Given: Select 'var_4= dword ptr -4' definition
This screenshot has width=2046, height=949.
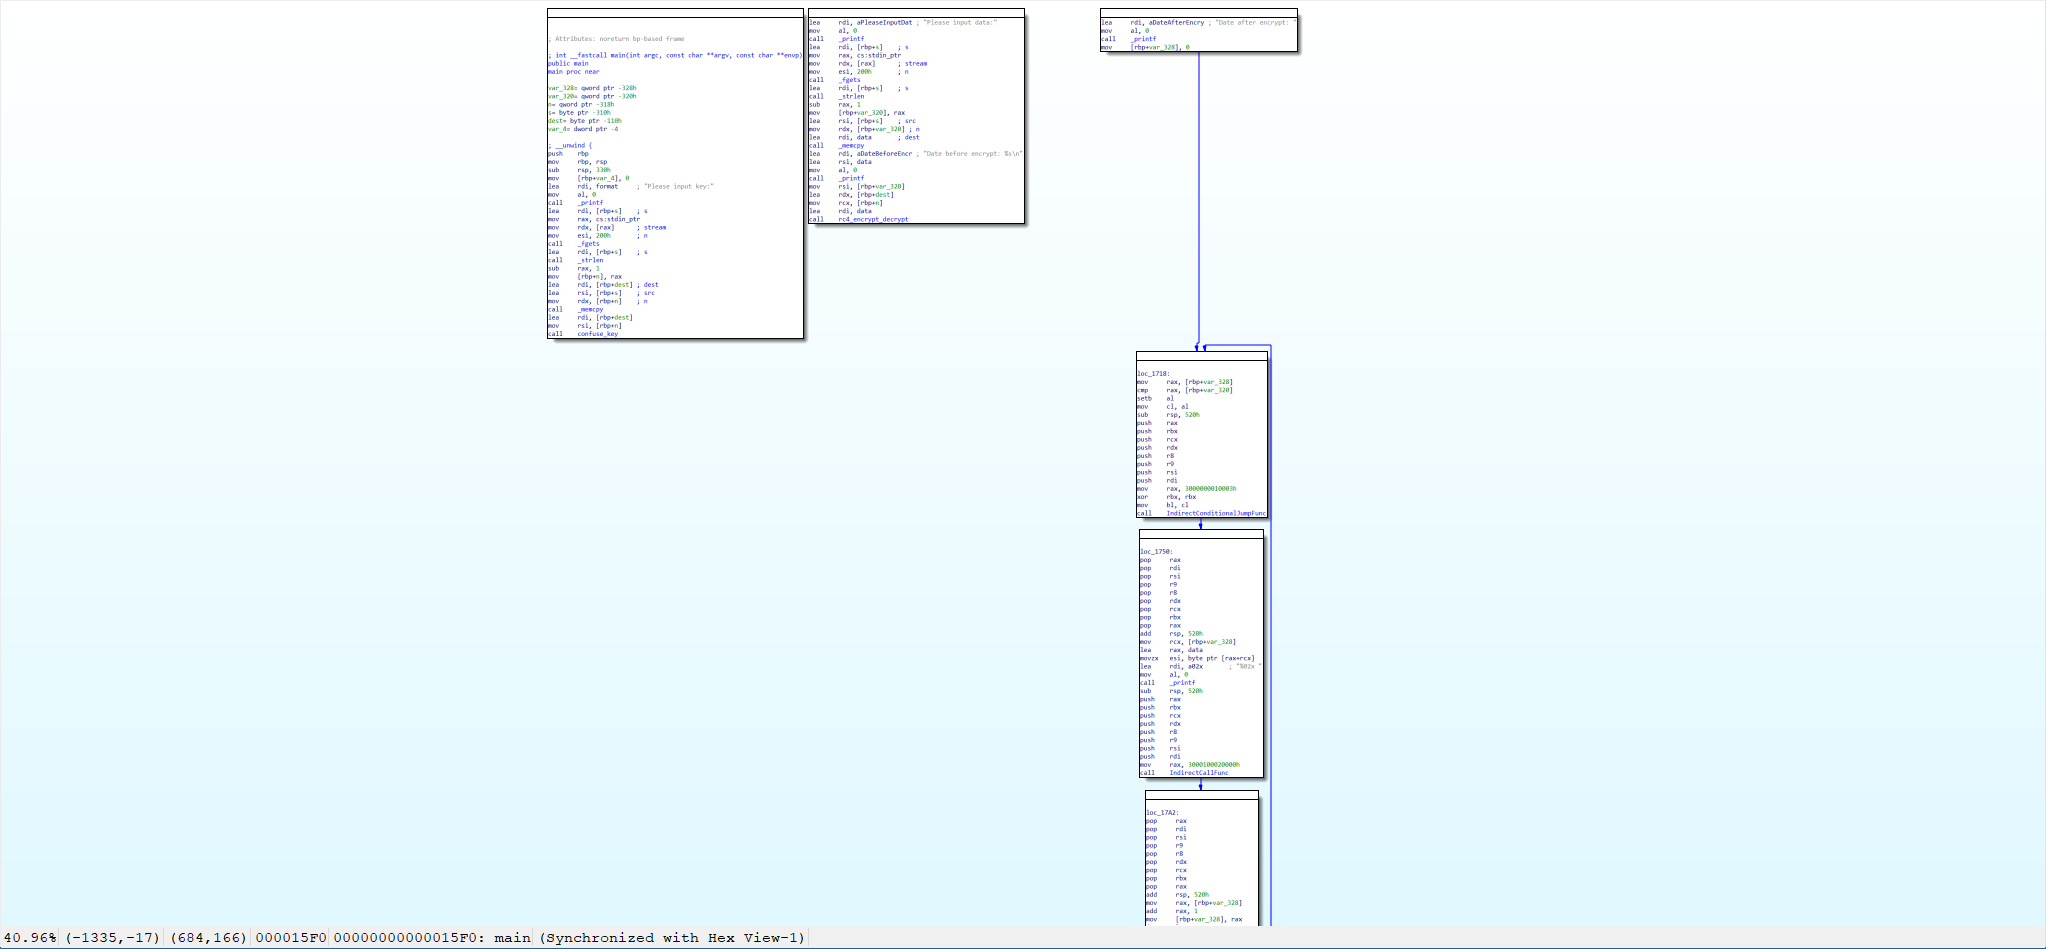Looking at the screenshot, I should point(583,129).
